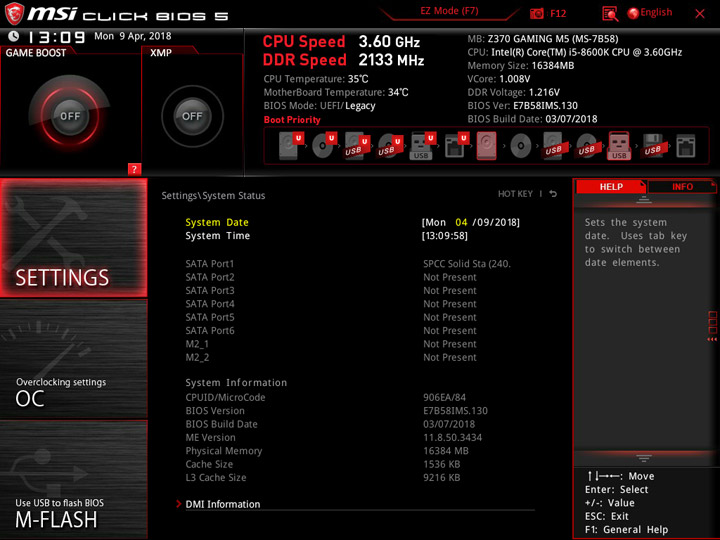
Task: Edit the System Time value 13:09:58
Action: coord(444,236)
